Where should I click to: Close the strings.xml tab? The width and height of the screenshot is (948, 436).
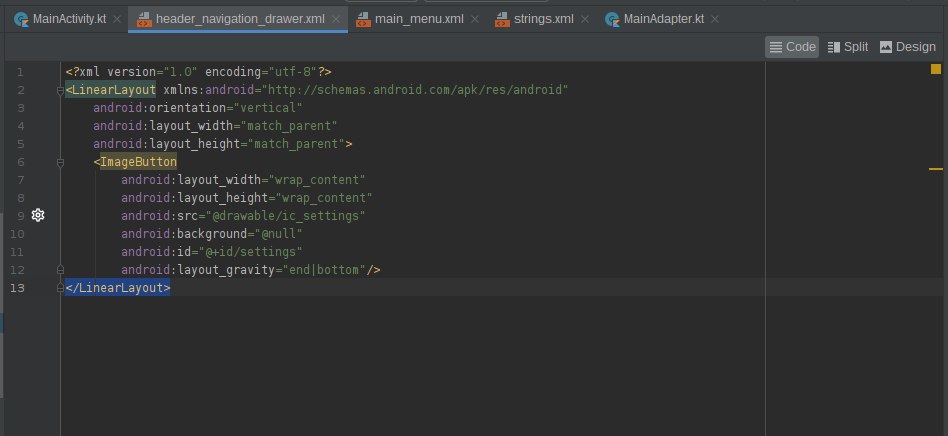(585, 19)
